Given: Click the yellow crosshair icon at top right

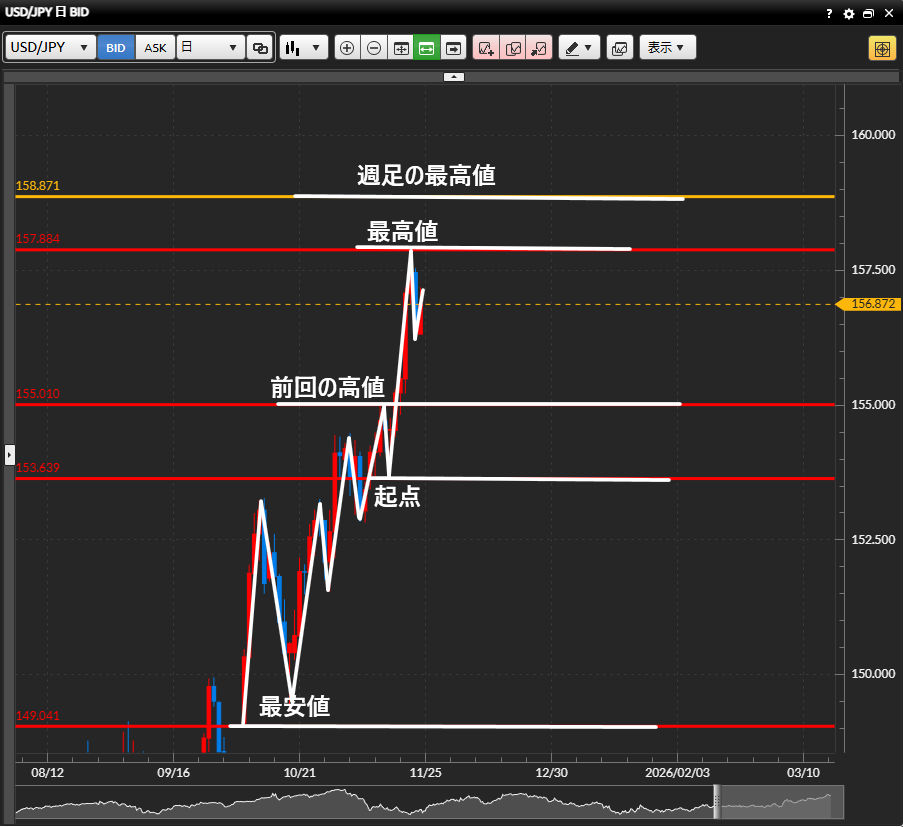Looking at the screenshot, I should pyautogui.click(x=882, y=48).
